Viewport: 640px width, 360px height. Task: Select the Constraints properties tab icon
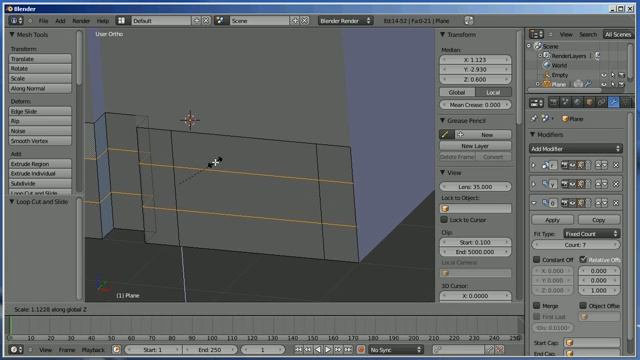tap(601, 102)
